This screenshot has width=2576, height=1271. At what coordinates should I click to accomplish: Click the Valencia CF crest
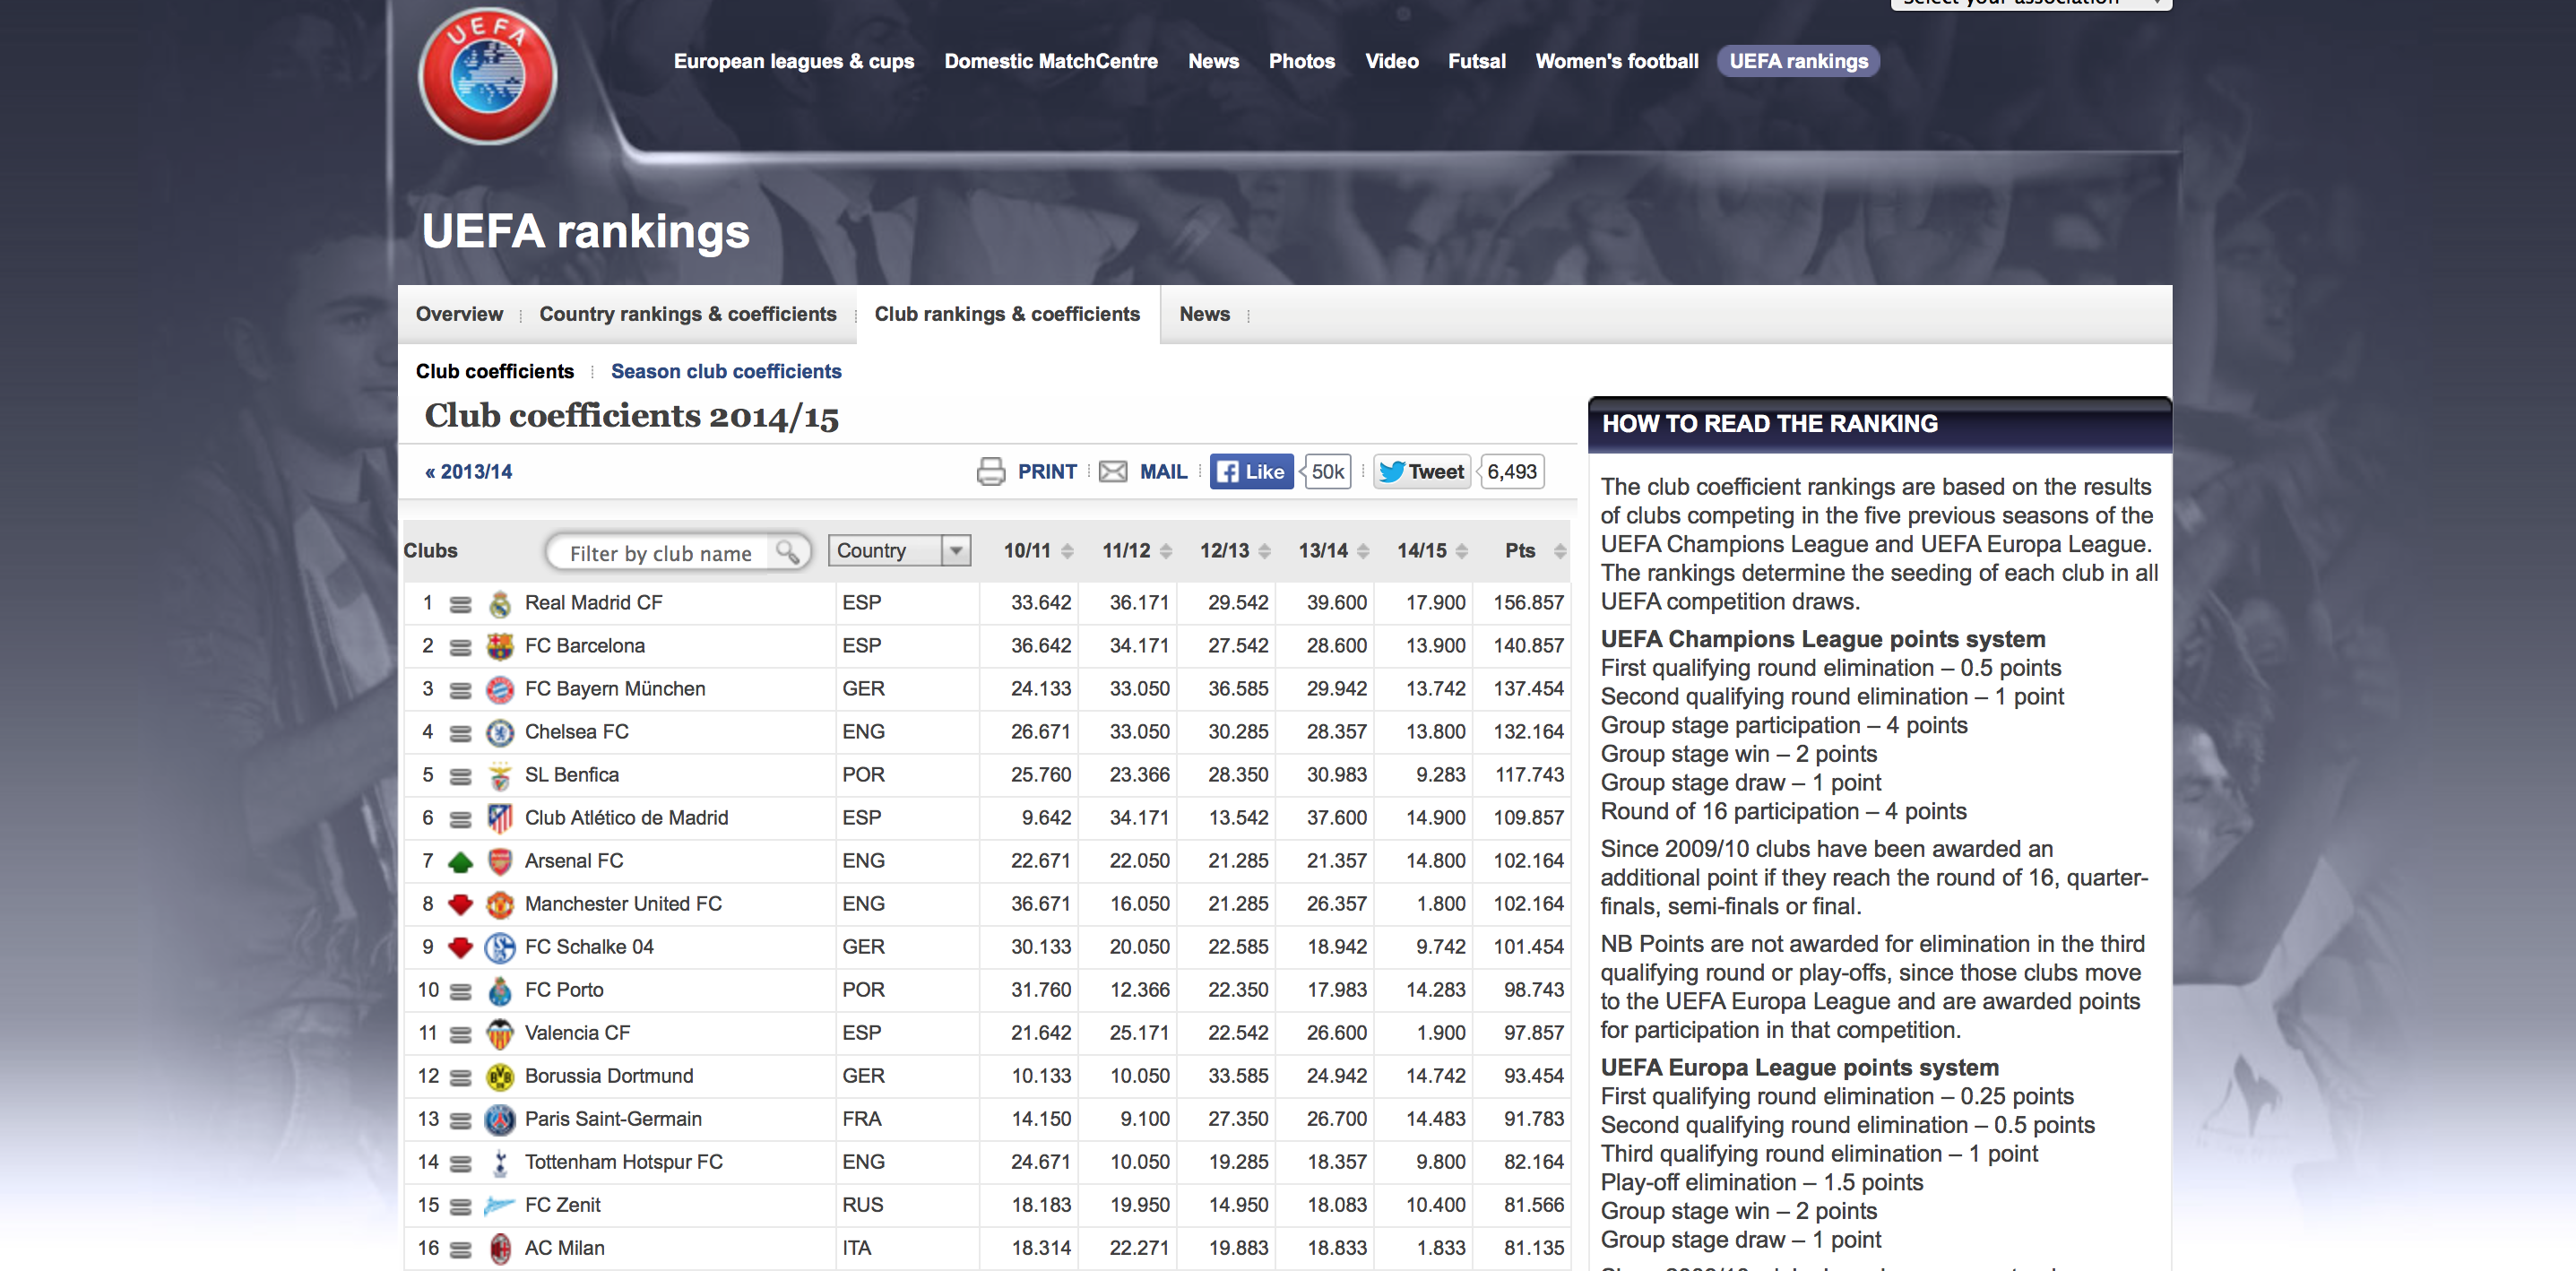tap(500, 1033)
